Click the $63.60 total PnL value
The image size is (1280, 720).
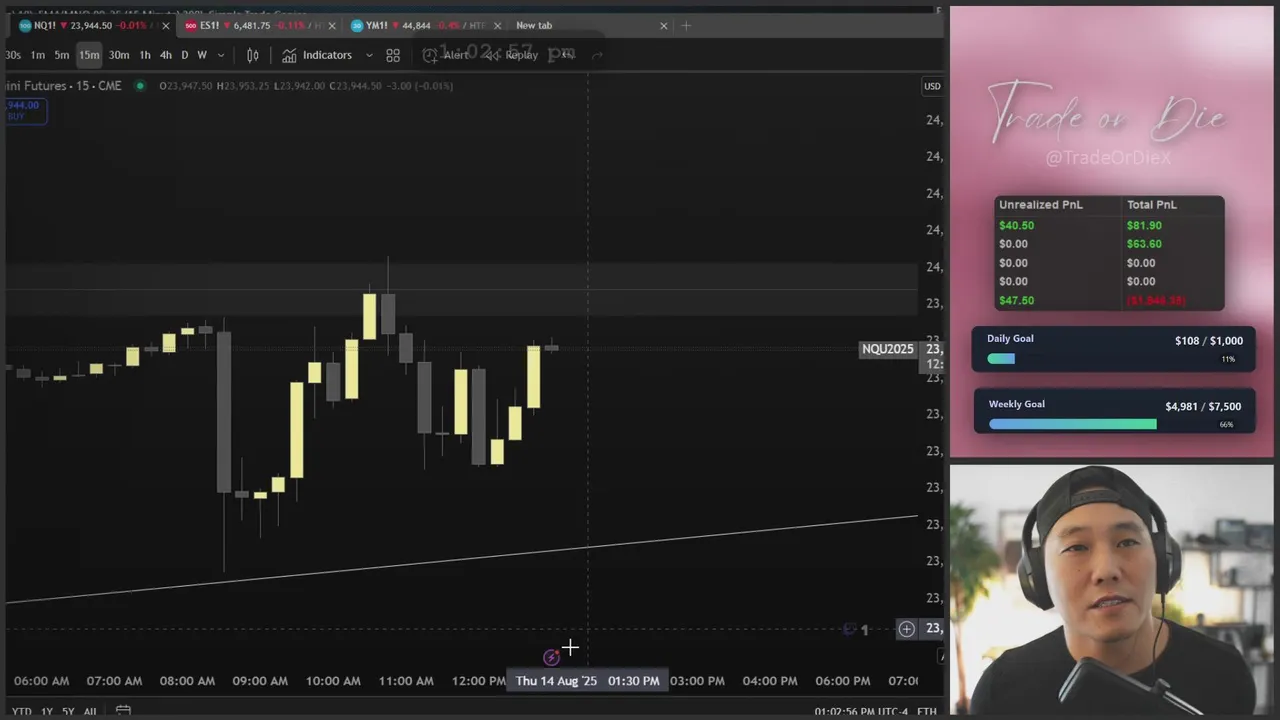coord(1144,244)
